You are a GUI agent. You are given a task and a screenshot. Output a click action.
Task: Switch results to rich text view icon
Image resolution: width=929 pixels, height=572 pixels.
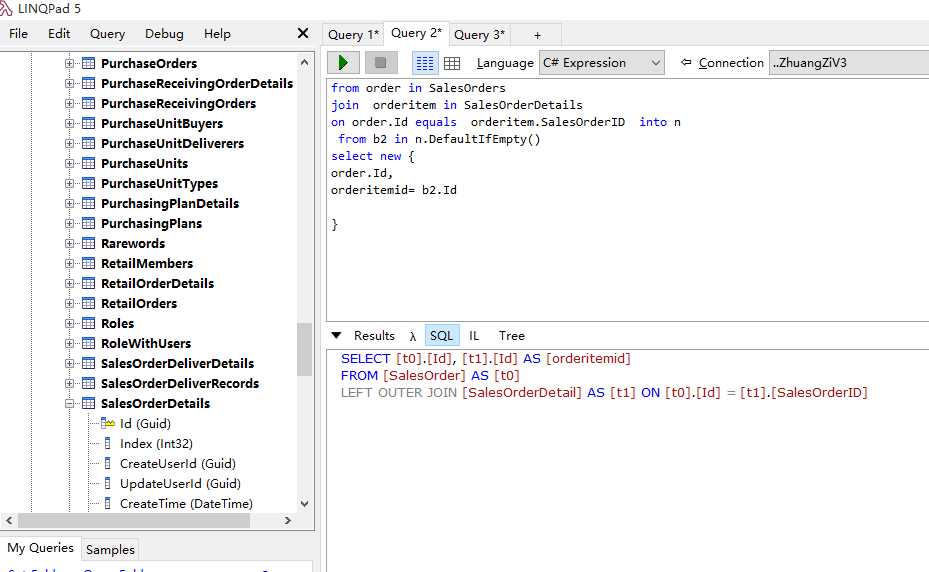(x=425, y=63)
